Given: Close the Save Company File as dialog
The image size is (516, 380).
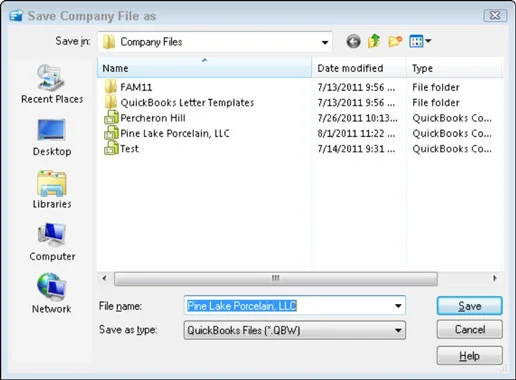Looking at the screenshot, I should 495,15.
